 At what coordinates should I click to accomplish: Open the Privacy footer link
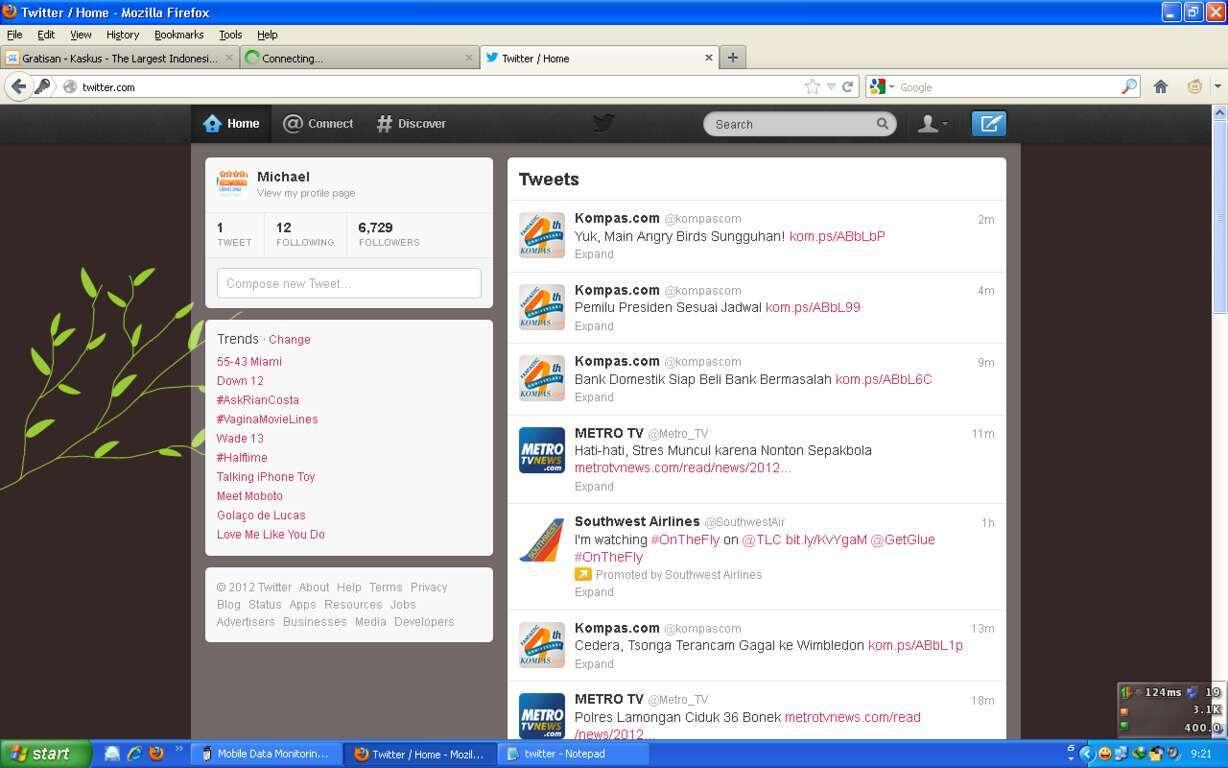[429, 588]
